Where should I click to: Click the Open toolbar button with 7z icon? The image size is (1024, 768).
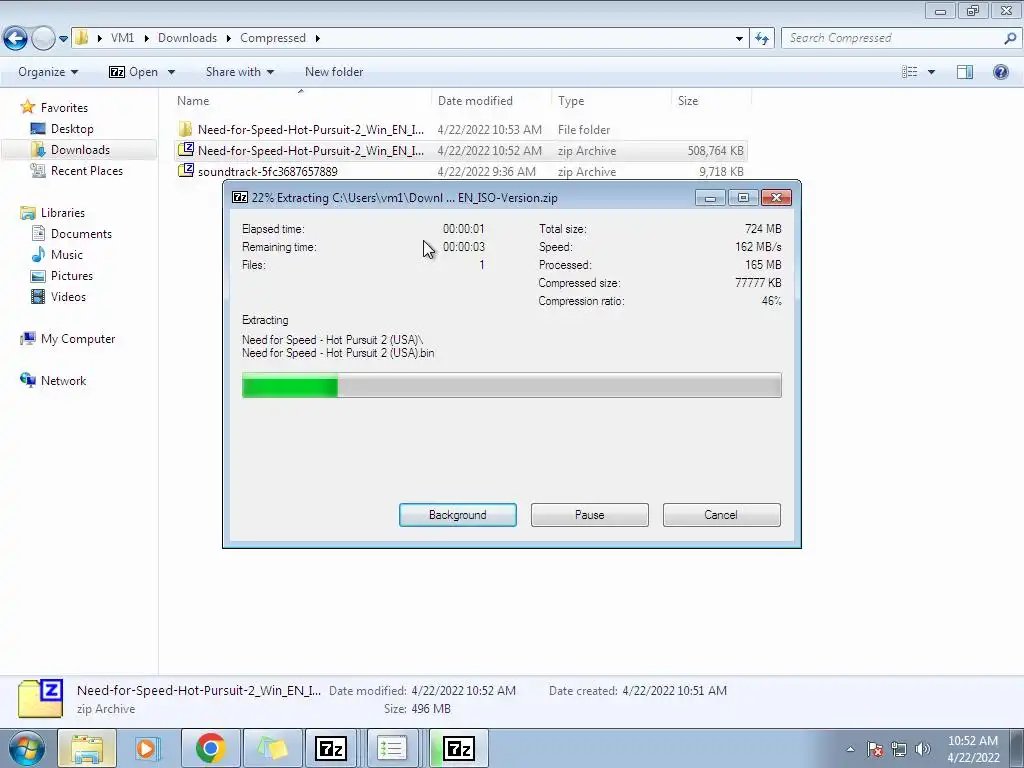134,72
